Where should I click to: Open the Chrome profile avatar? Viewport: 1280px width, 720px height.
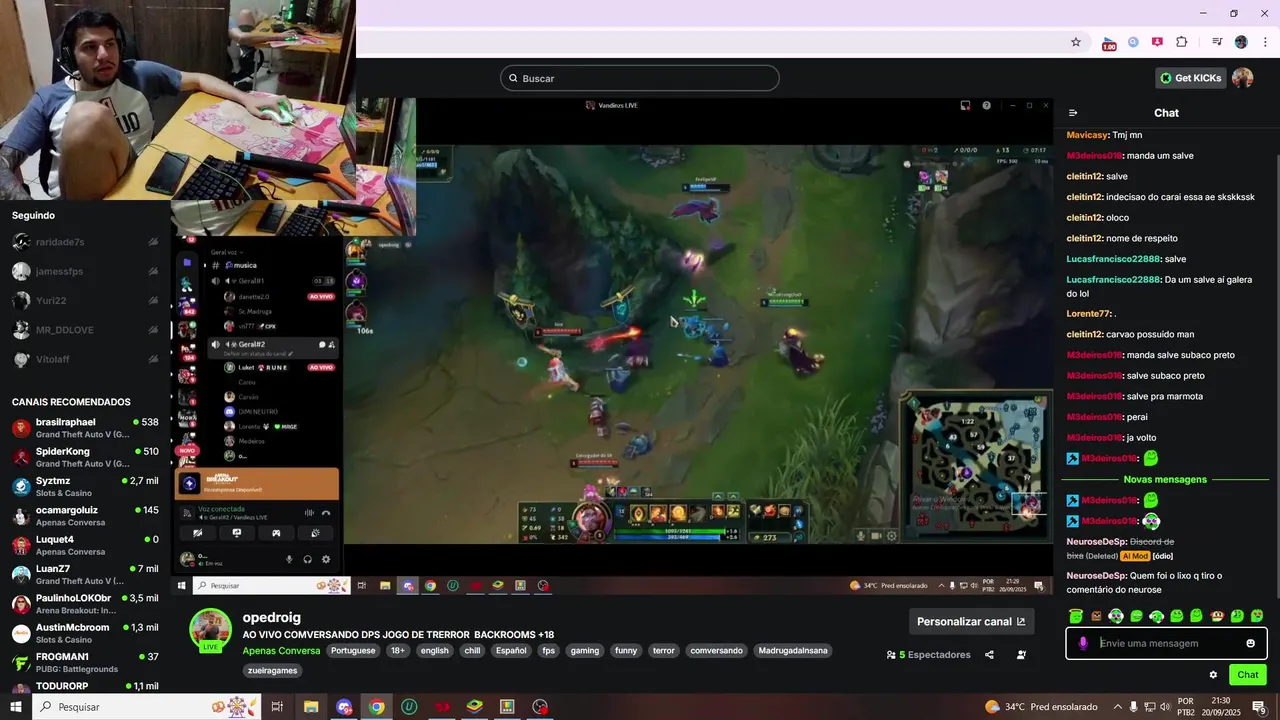pos(1241,42)
